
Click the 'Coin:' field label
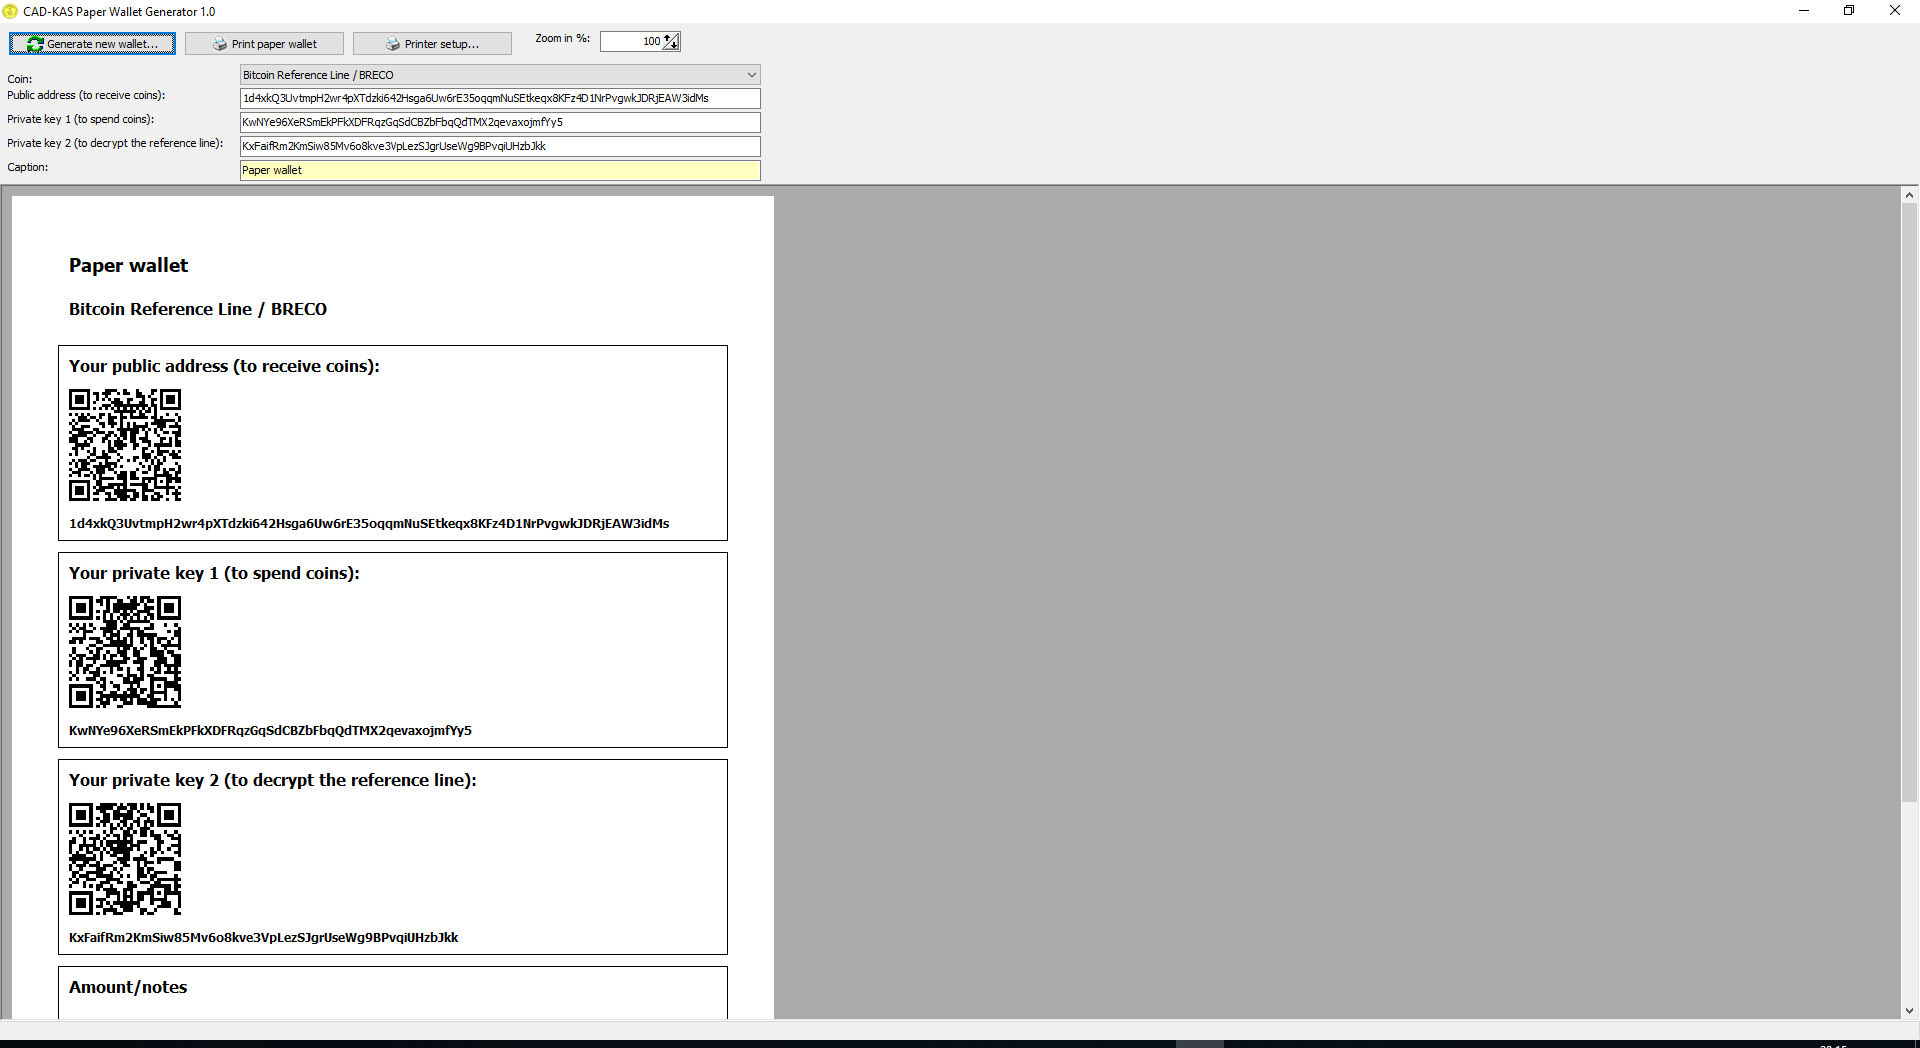click(20, 79)
